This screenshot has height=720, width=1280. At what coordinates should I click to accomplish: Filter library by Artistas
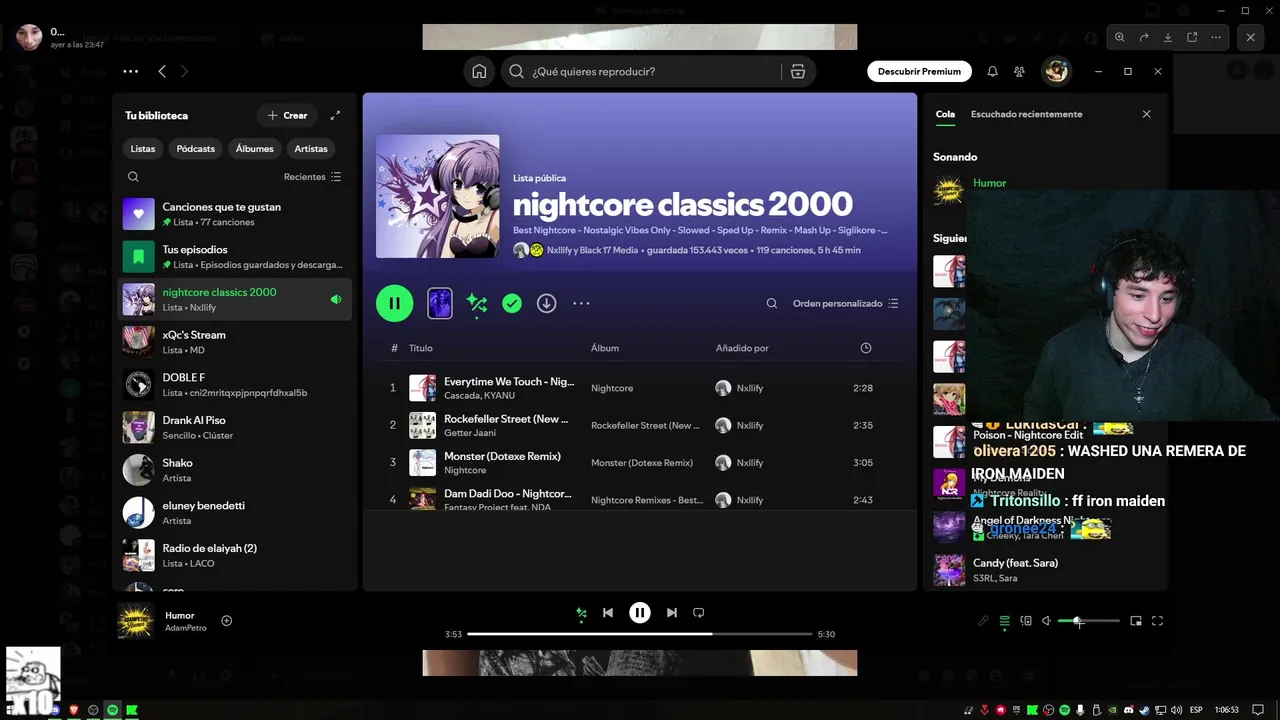[311, 148]
